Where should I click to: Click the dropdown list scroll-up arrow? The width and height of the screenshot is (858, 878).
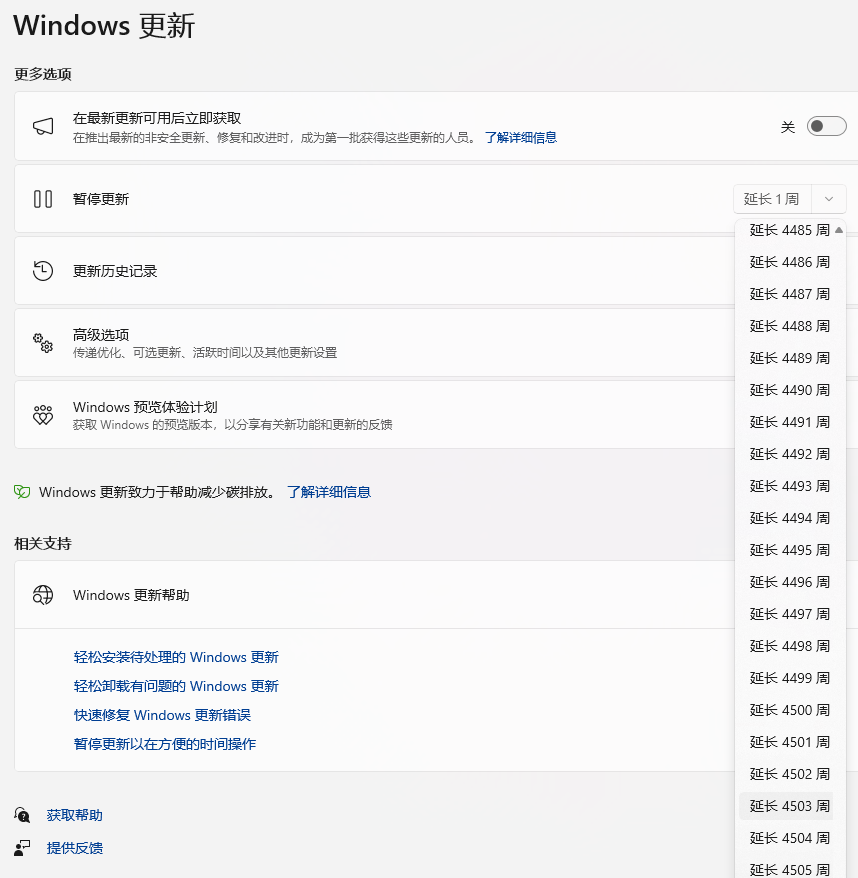pyautogui.click(x=839, y=230)
